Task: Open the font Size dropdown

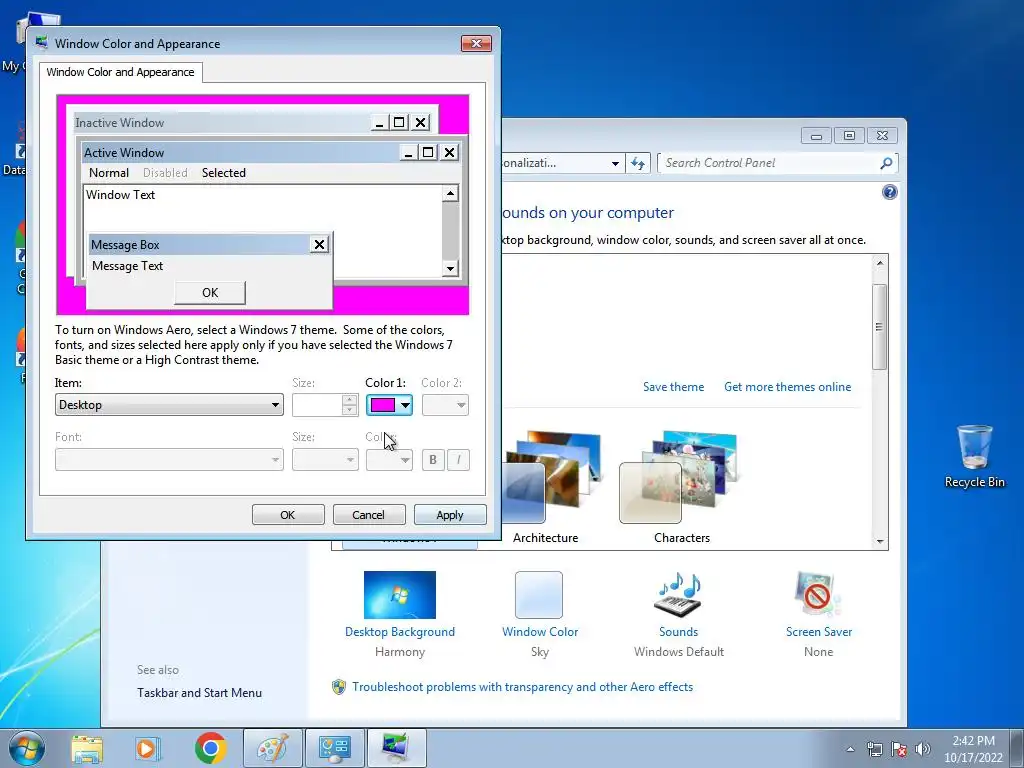Action: click(325, 460)
